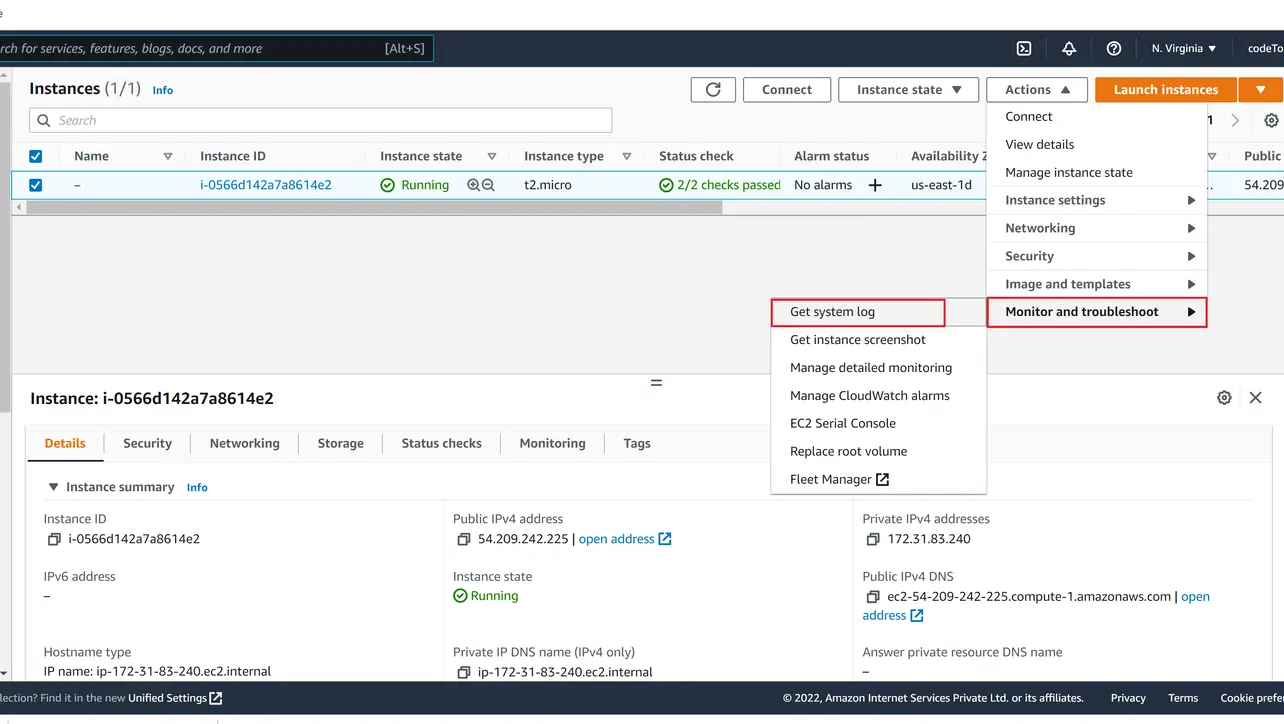Image resolution: width=1284 pixels, height=724 pixels.
Task: Switch to the Status checks tab
Action: click(x=441, y=443)
